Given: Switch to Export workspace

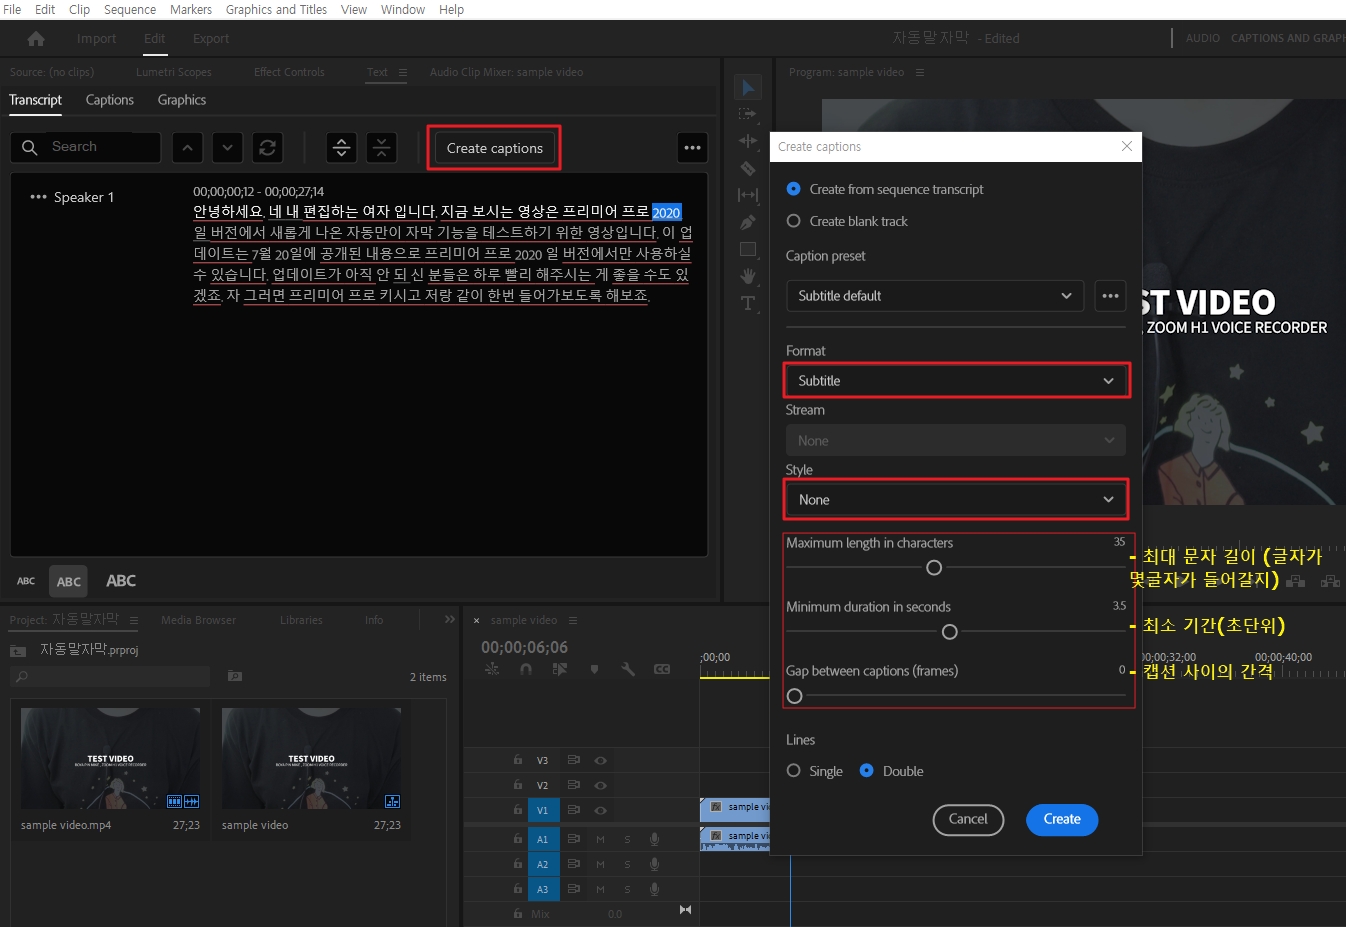Looking at the screenshot, I should click(211, 39).
